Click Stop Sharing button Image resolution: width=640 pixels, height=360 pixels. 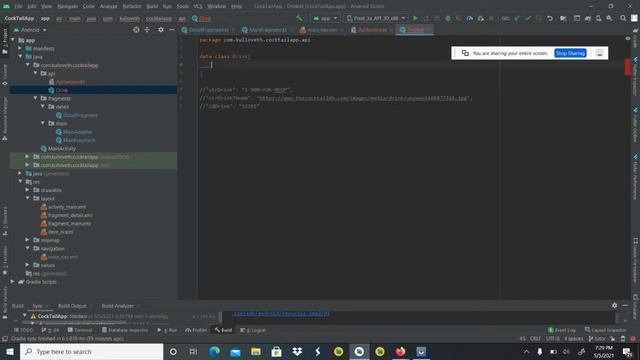coord(570,53)
